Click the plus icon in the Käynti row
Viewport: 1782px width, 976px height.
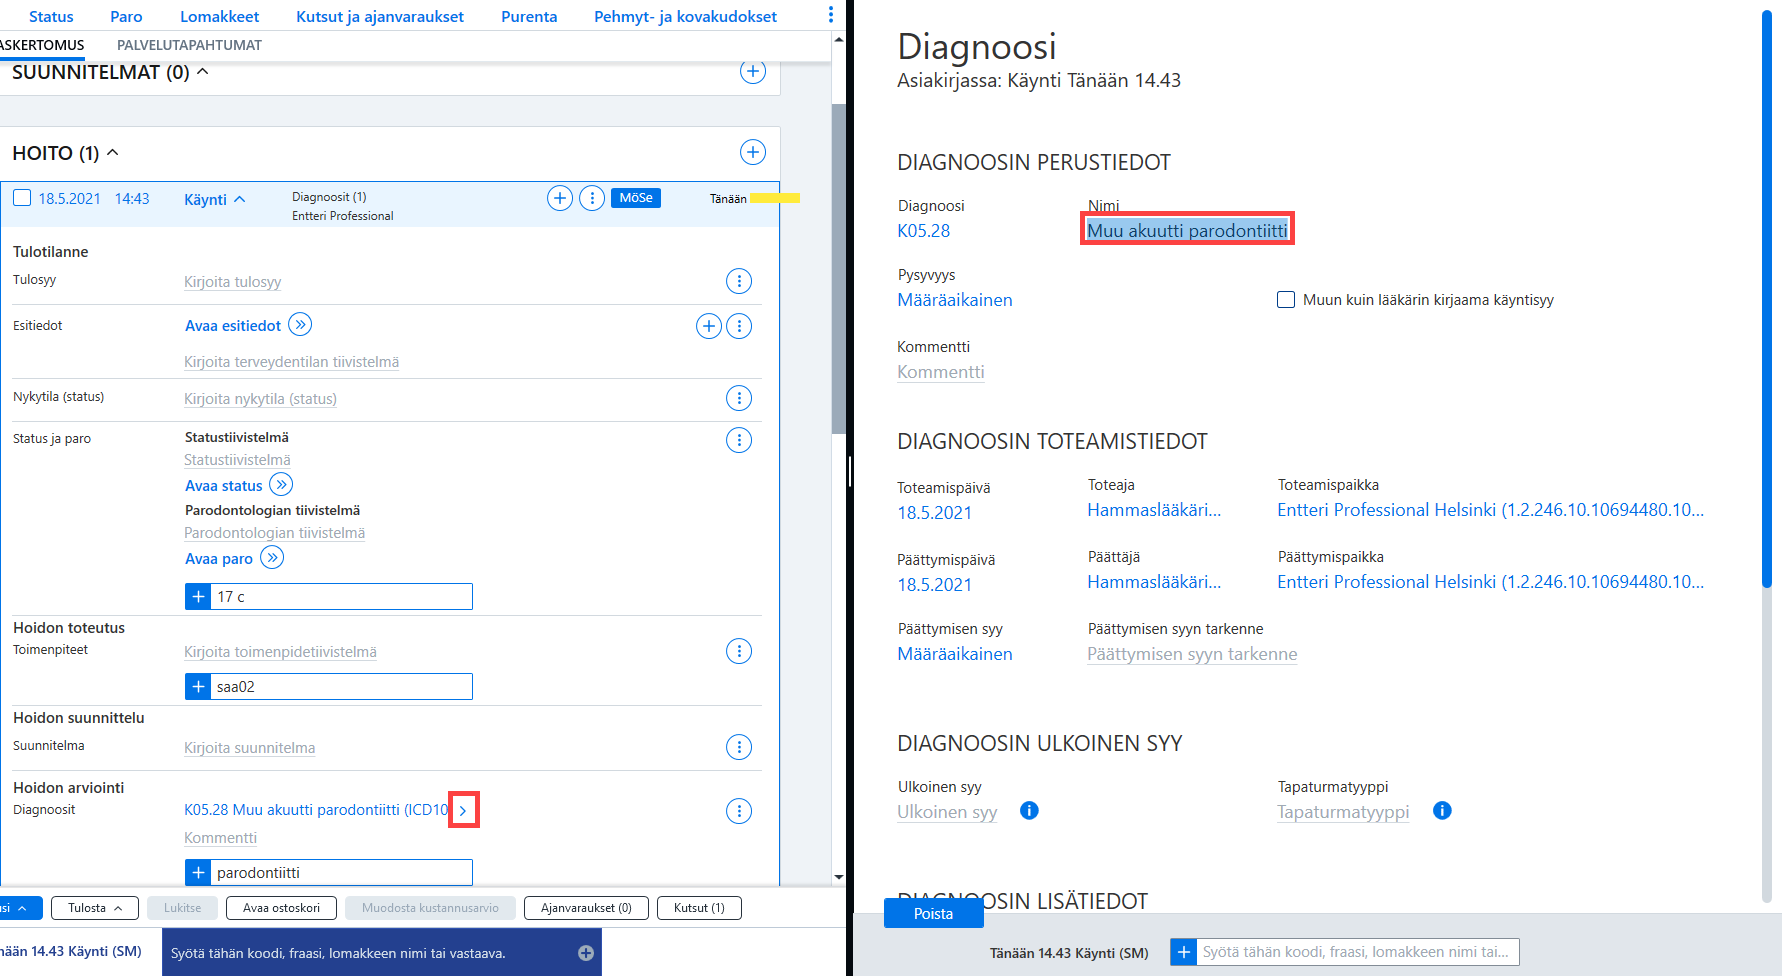coord(560,198)
